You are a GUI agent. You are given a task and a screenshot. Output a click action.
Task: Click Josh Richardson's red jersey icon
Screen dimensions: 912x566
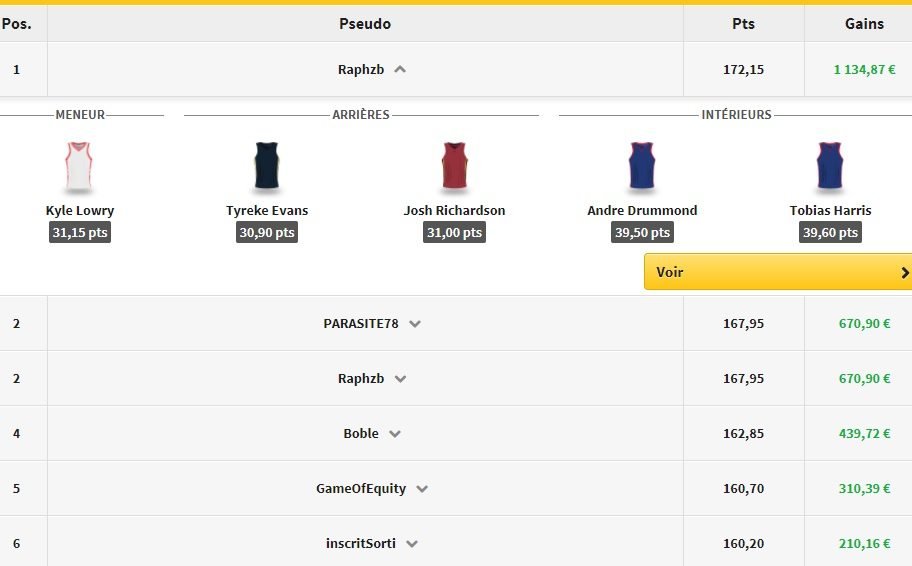point(454,167)
